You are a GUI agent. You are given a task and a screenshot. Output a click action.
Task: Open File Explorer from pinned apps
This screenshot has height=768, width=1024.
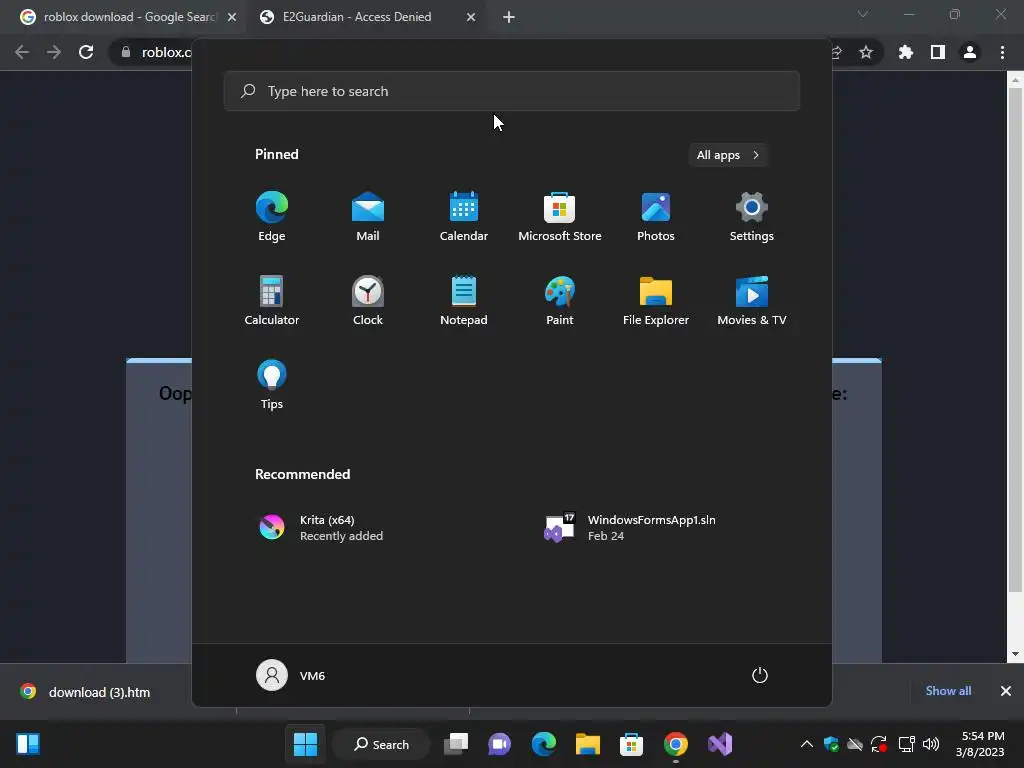click(656, 300)
